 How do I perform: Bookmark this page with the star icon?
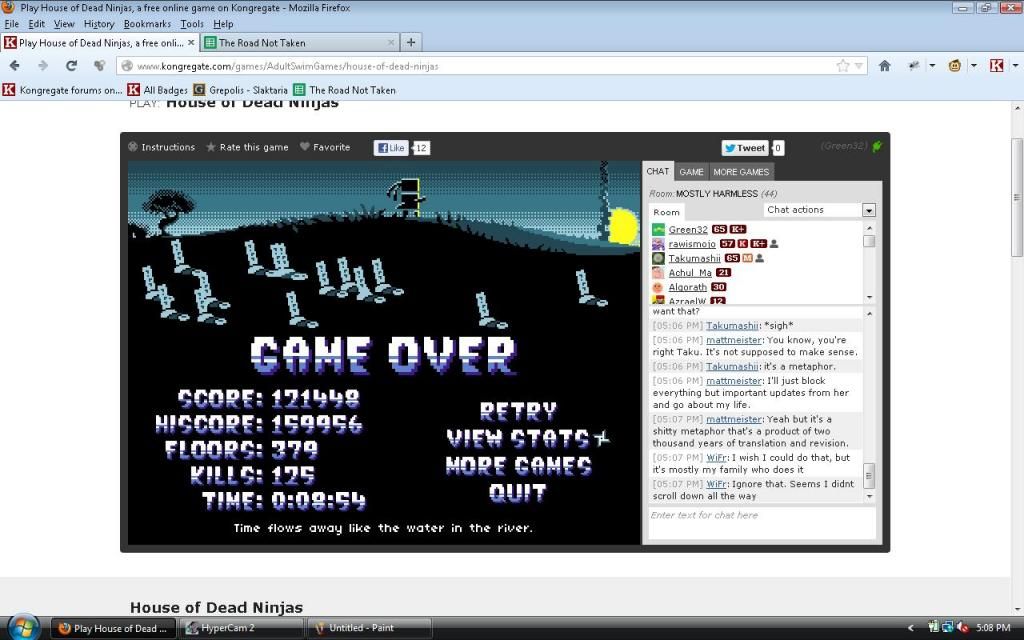(843, 66)
